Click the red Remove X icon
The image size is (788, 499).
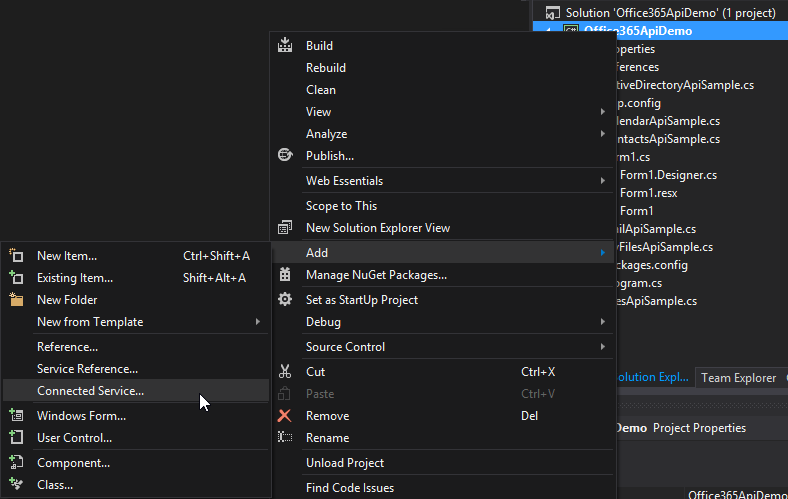click(285, 416)
